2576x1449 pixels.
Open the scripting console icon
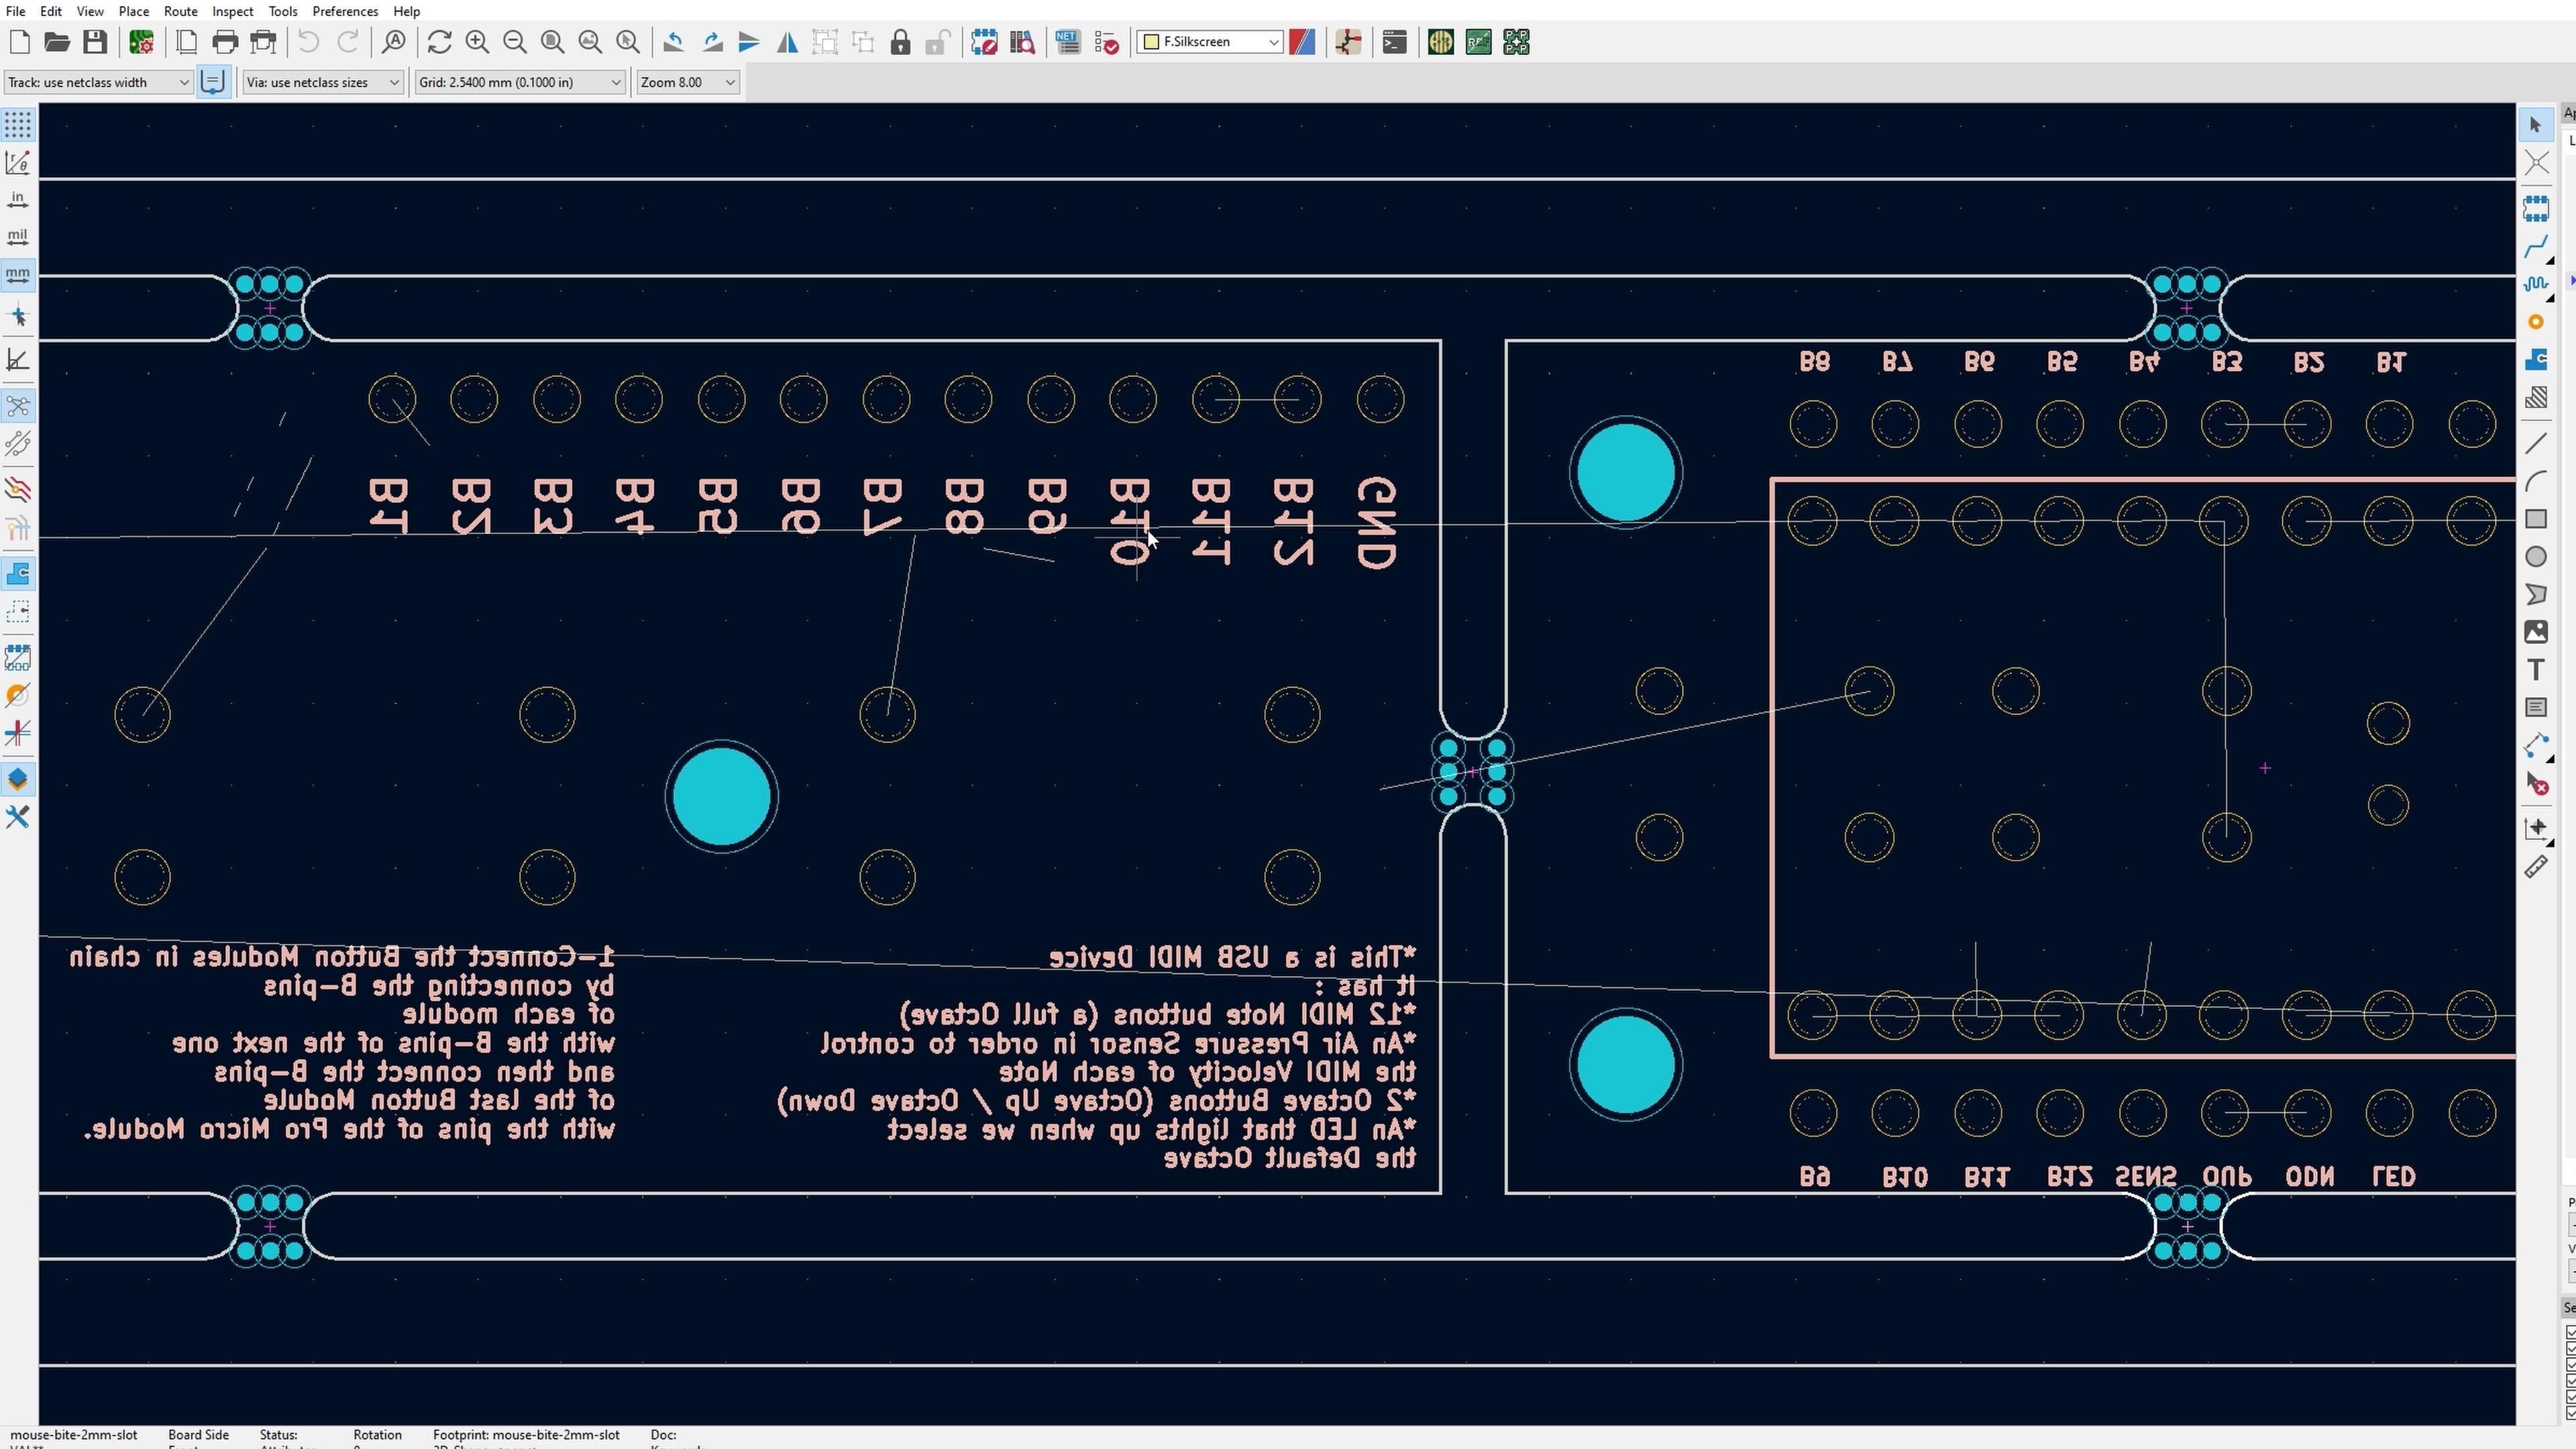(1394, 42)
